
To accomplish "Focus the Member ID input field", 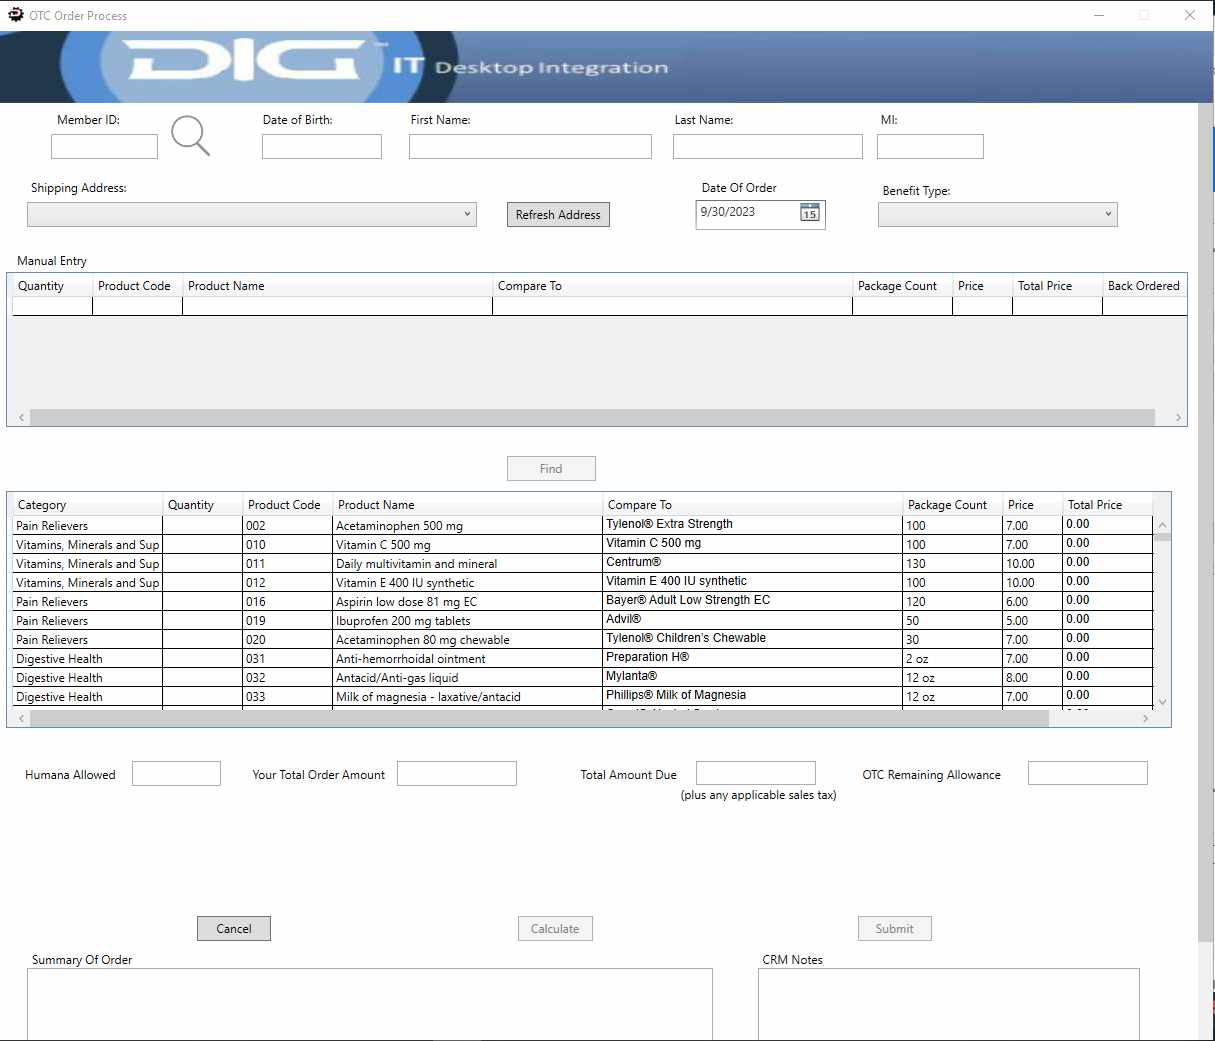I will (104, 147).
